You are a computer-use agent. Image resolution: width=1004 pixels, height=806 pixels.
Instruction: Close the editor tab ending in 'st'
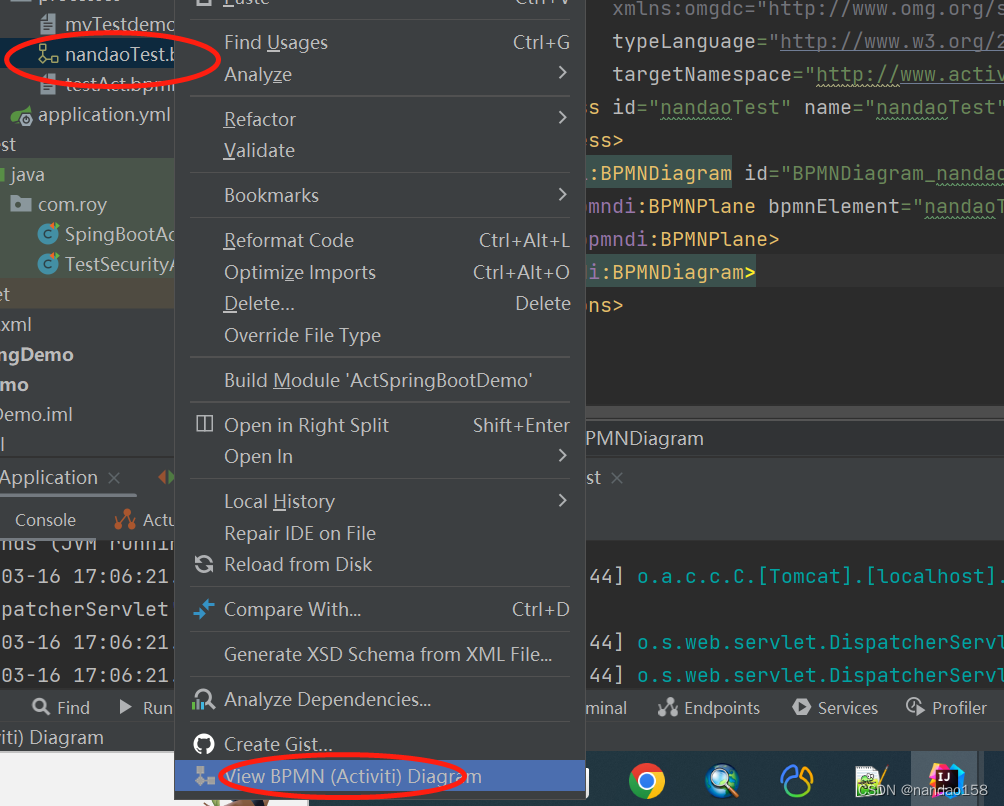(617, 478)
